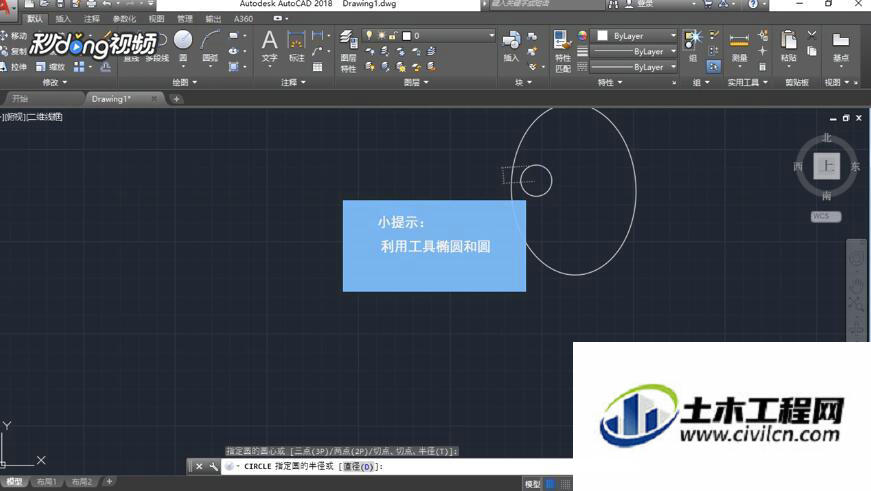Click the Array tool icon in Modify panel
Screen dimensions: 871x491
[x=79, y=67]
